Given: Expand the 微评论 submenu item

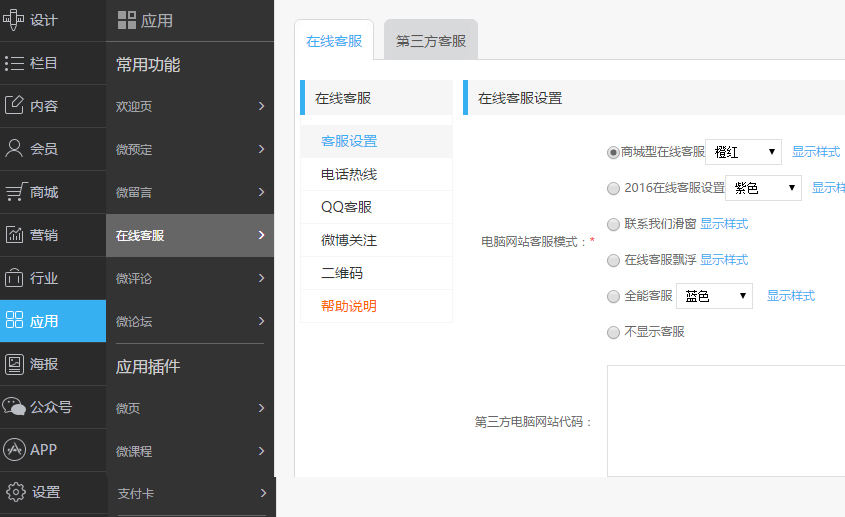Looking at the screenshot, I should click(x=190, y=278).
